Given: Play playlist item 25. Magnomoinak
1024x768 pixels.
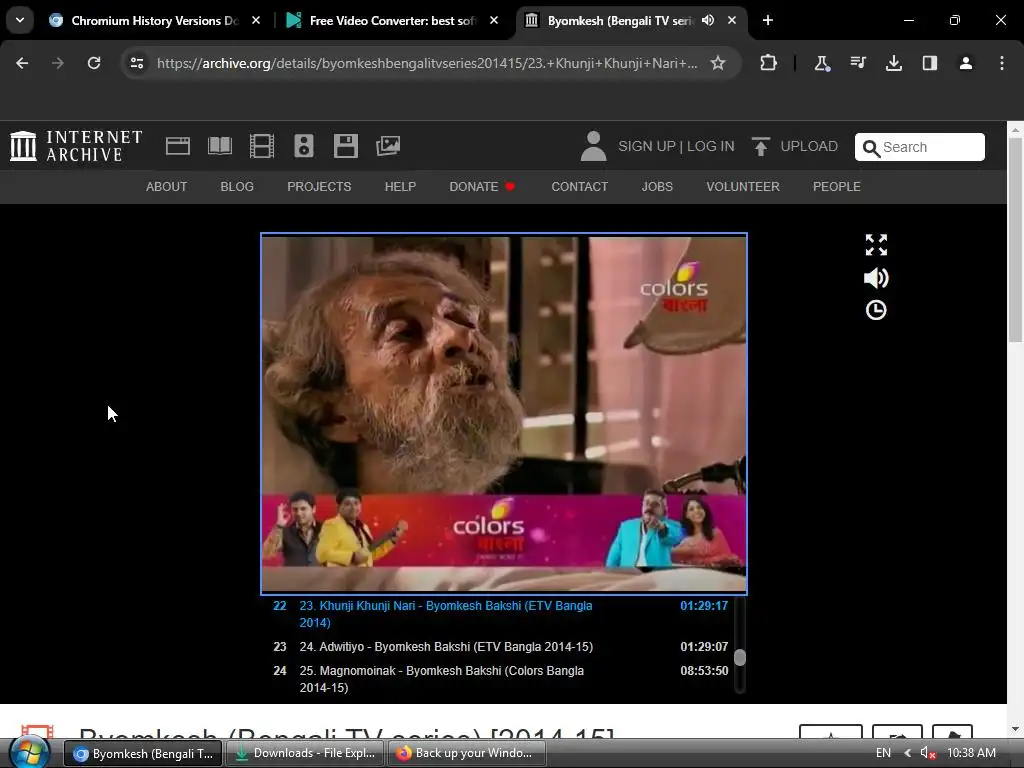Looking at the screenshot, I should 501,679.
